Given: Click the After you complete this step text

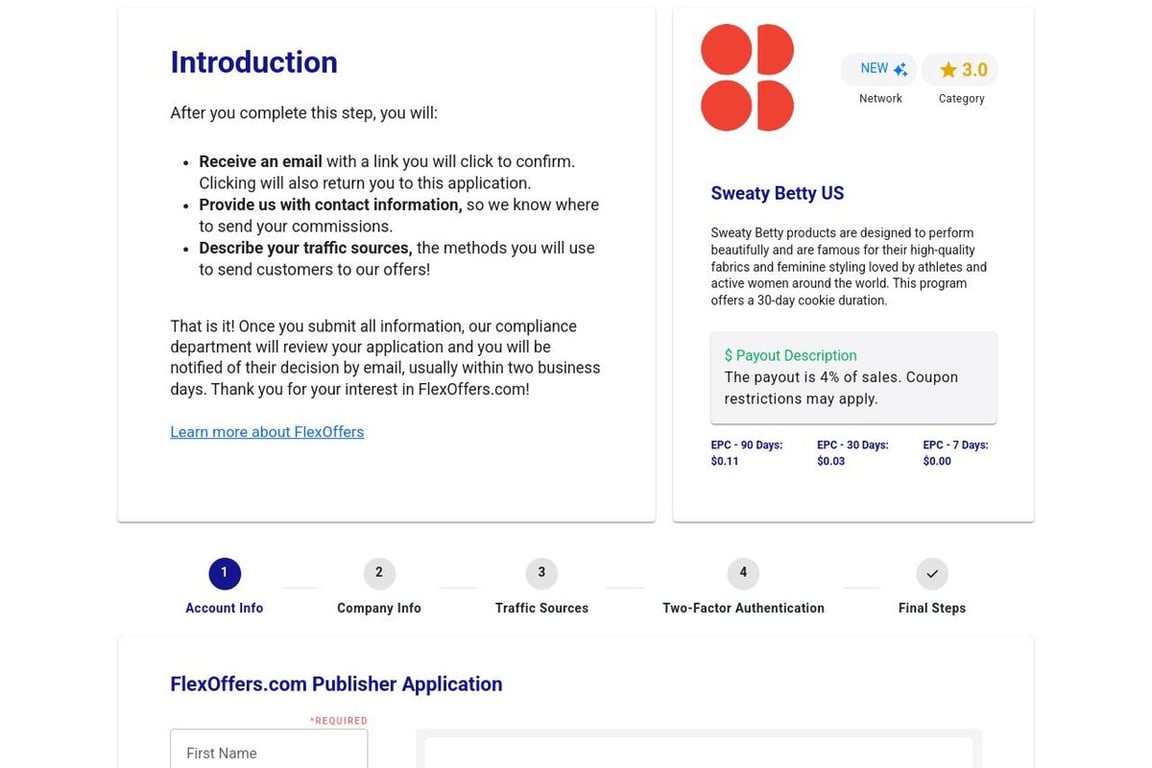Looking at the screenshot, I should [x=303, y=113].
